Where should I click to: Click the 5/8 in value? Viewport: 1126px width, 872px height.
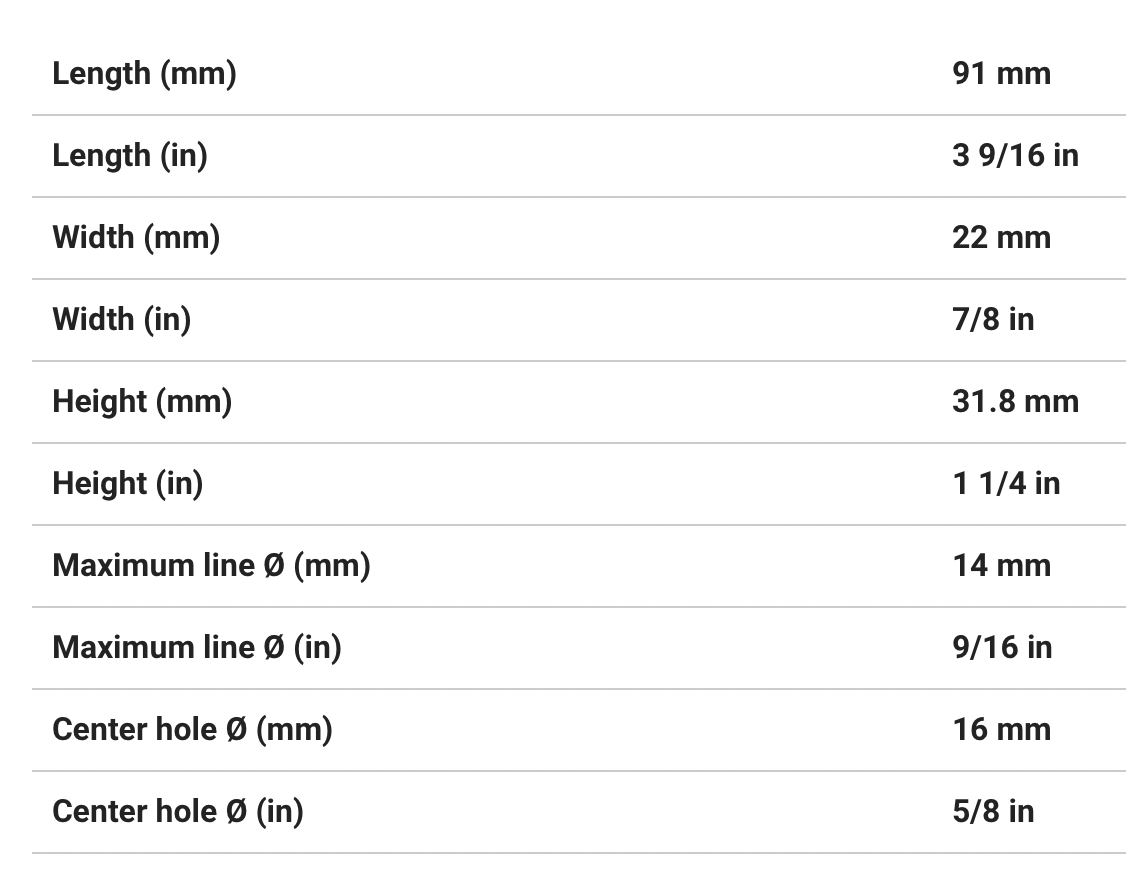tap(993, 811)
